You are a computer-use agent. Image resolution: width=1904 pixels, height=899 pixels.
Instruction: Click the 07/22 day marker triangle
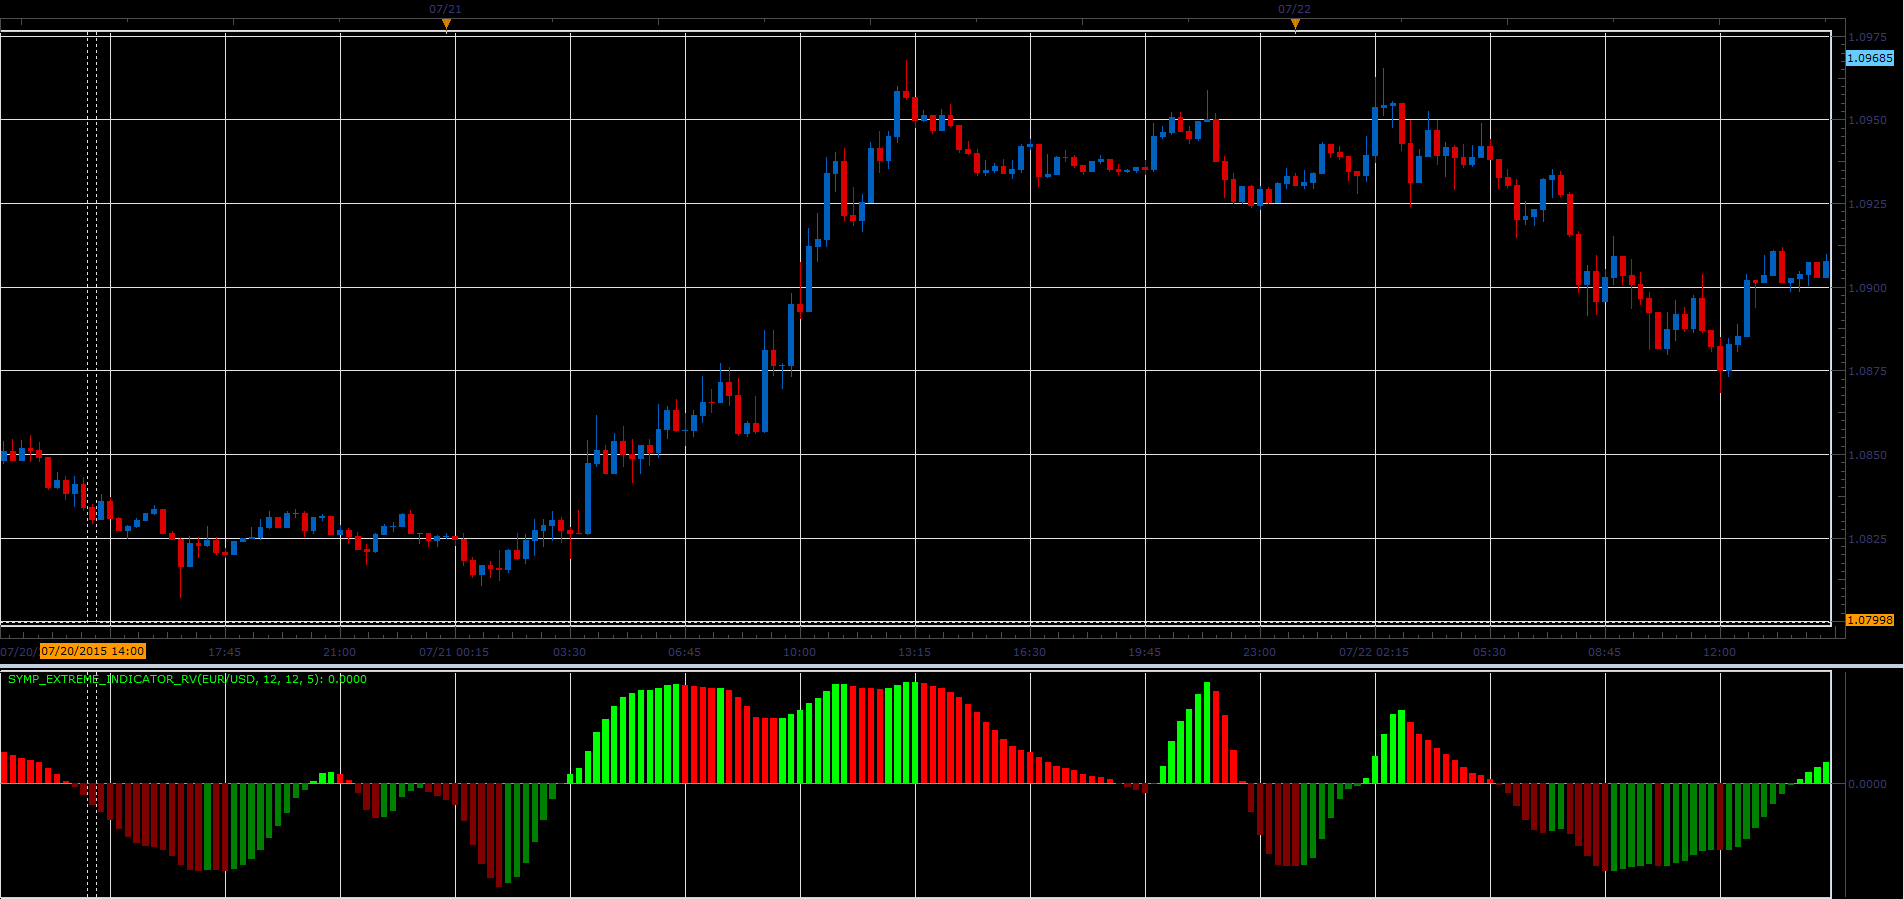[1295, 24]
